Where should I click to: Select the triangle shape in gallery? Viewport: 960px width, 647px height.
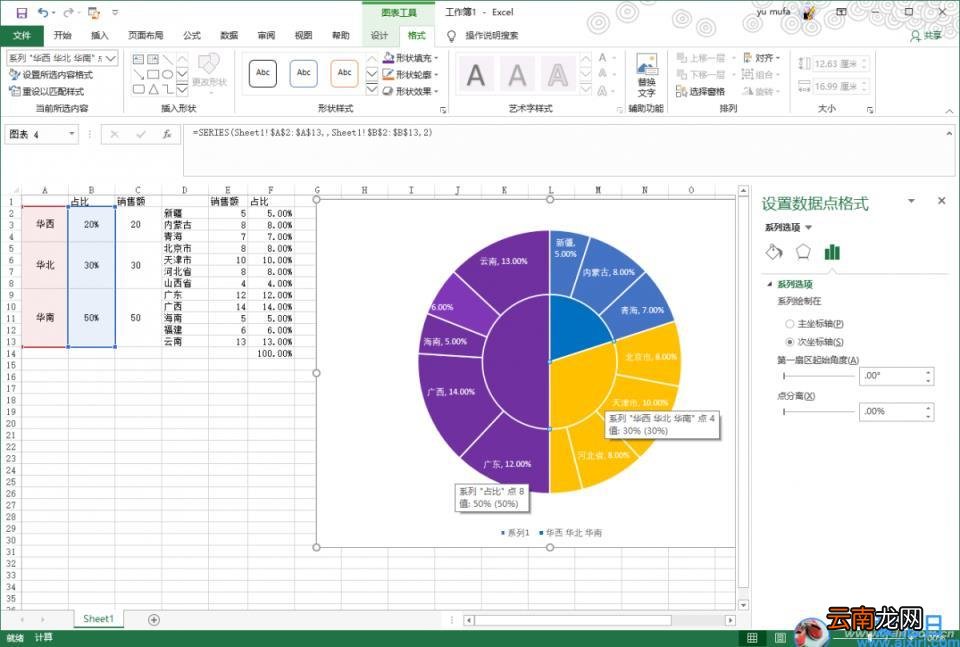coord(153,89)
